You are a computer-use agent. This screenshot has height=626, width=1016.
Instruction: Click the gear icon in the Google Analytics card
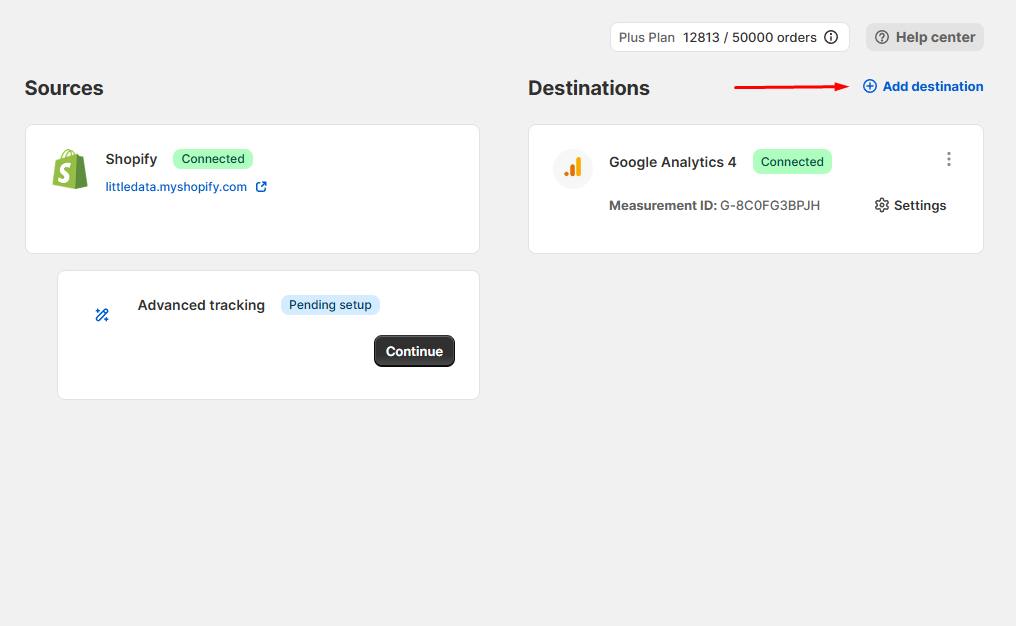coord(881,205)
